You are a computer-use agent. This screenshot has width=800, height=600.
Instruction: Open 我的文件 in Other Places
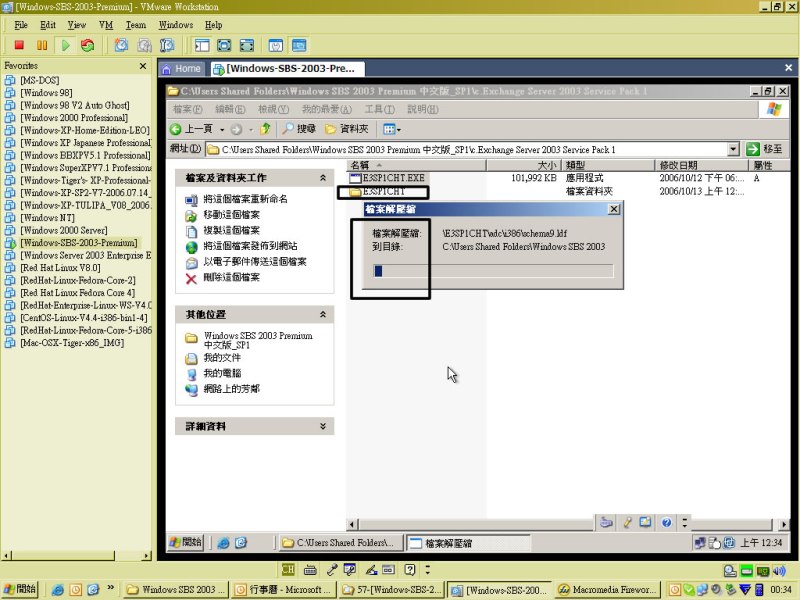tap(222, 358)
